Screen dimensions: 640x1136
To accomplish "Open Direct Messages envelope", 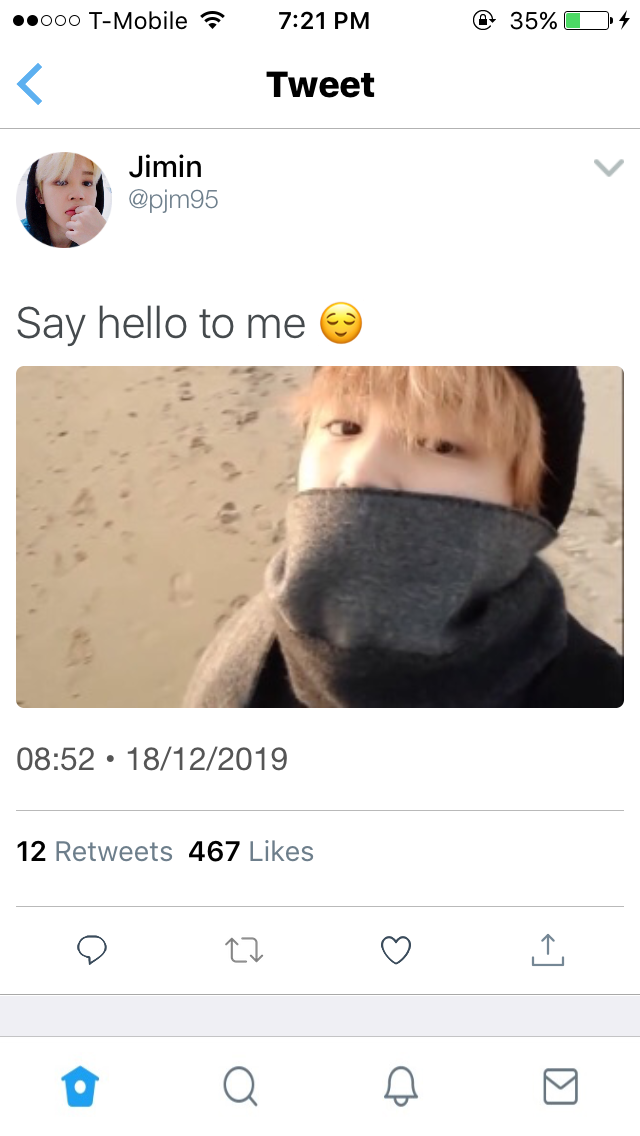I will pyautogui.click(x=560, y=1085).
